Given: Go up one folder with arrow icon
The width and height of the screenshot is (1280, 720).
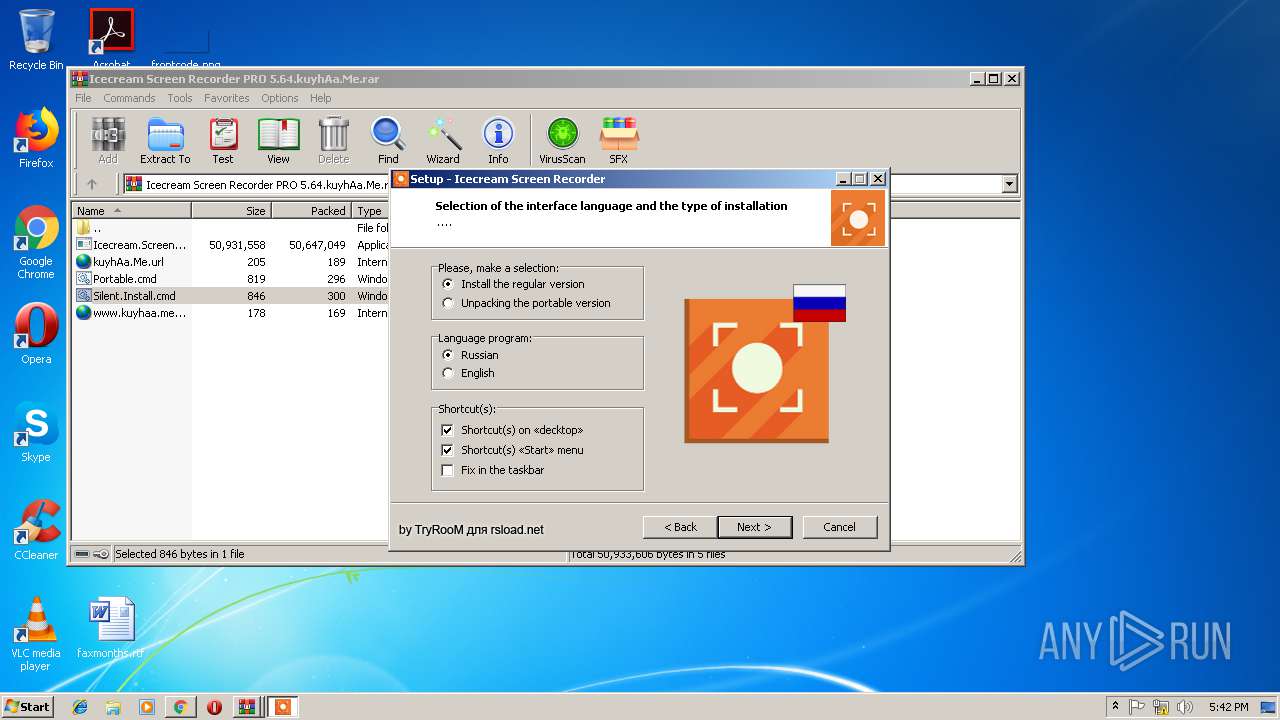Looking at the screenshot, I should (92, 184).
